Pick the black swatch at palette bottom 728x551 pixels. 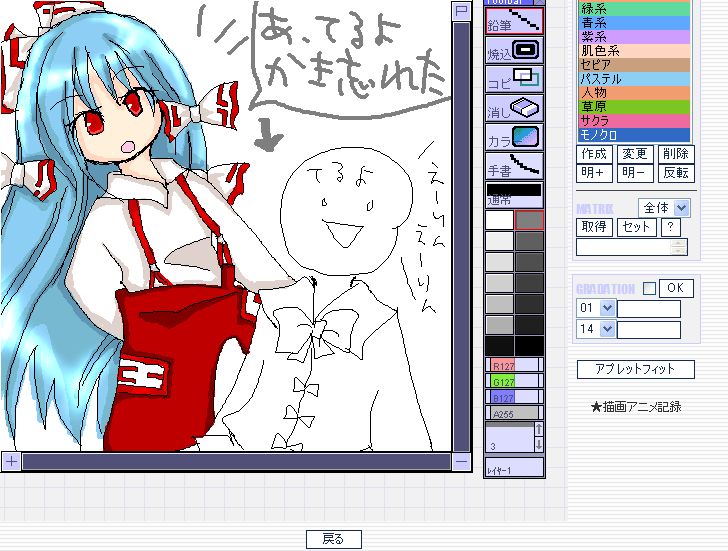[x=529, y=346]
